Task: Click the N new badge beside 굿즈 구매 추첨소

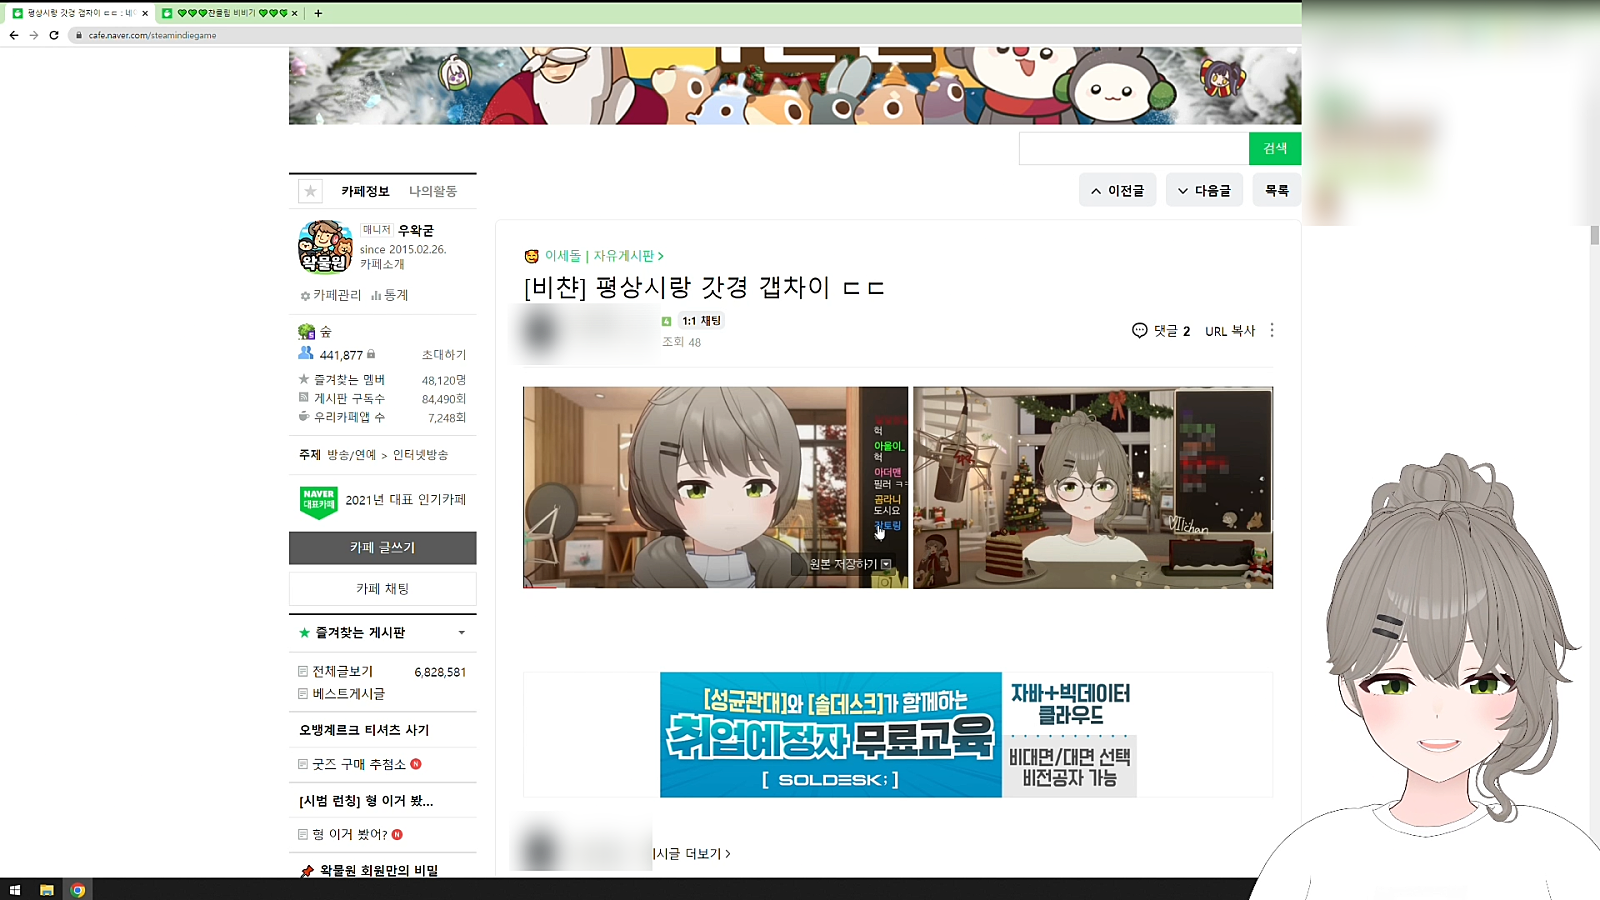Action: click(x=416, y=764)
